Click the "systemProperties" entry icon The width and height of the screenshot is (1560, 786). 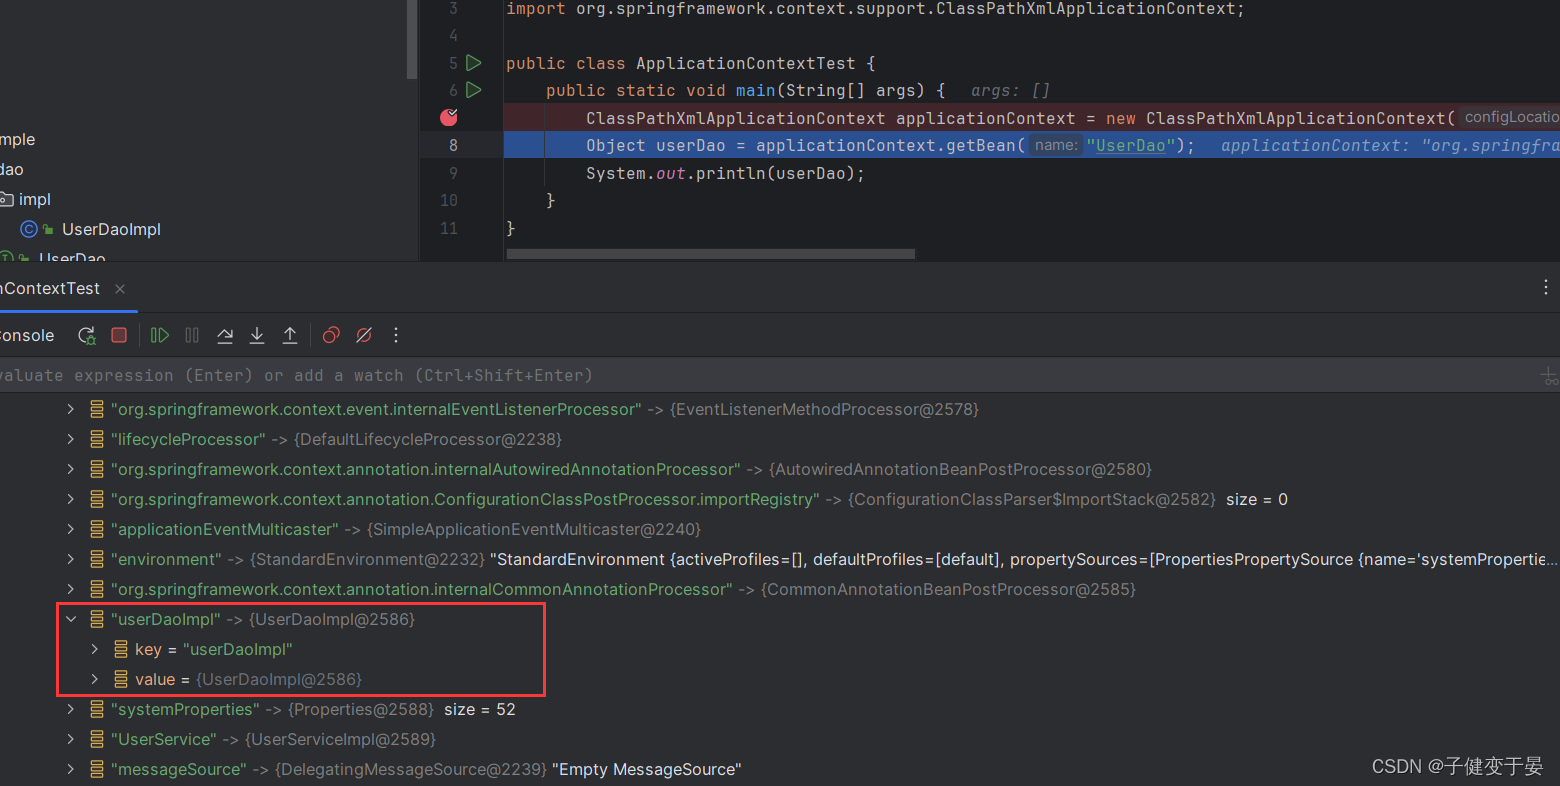pos(97,709)
